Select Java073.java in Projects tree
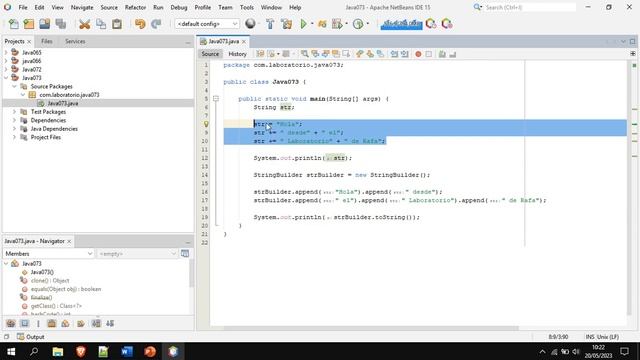Viewport: 640px width, 360px height. pyautogui.click(x=62, y=103)
